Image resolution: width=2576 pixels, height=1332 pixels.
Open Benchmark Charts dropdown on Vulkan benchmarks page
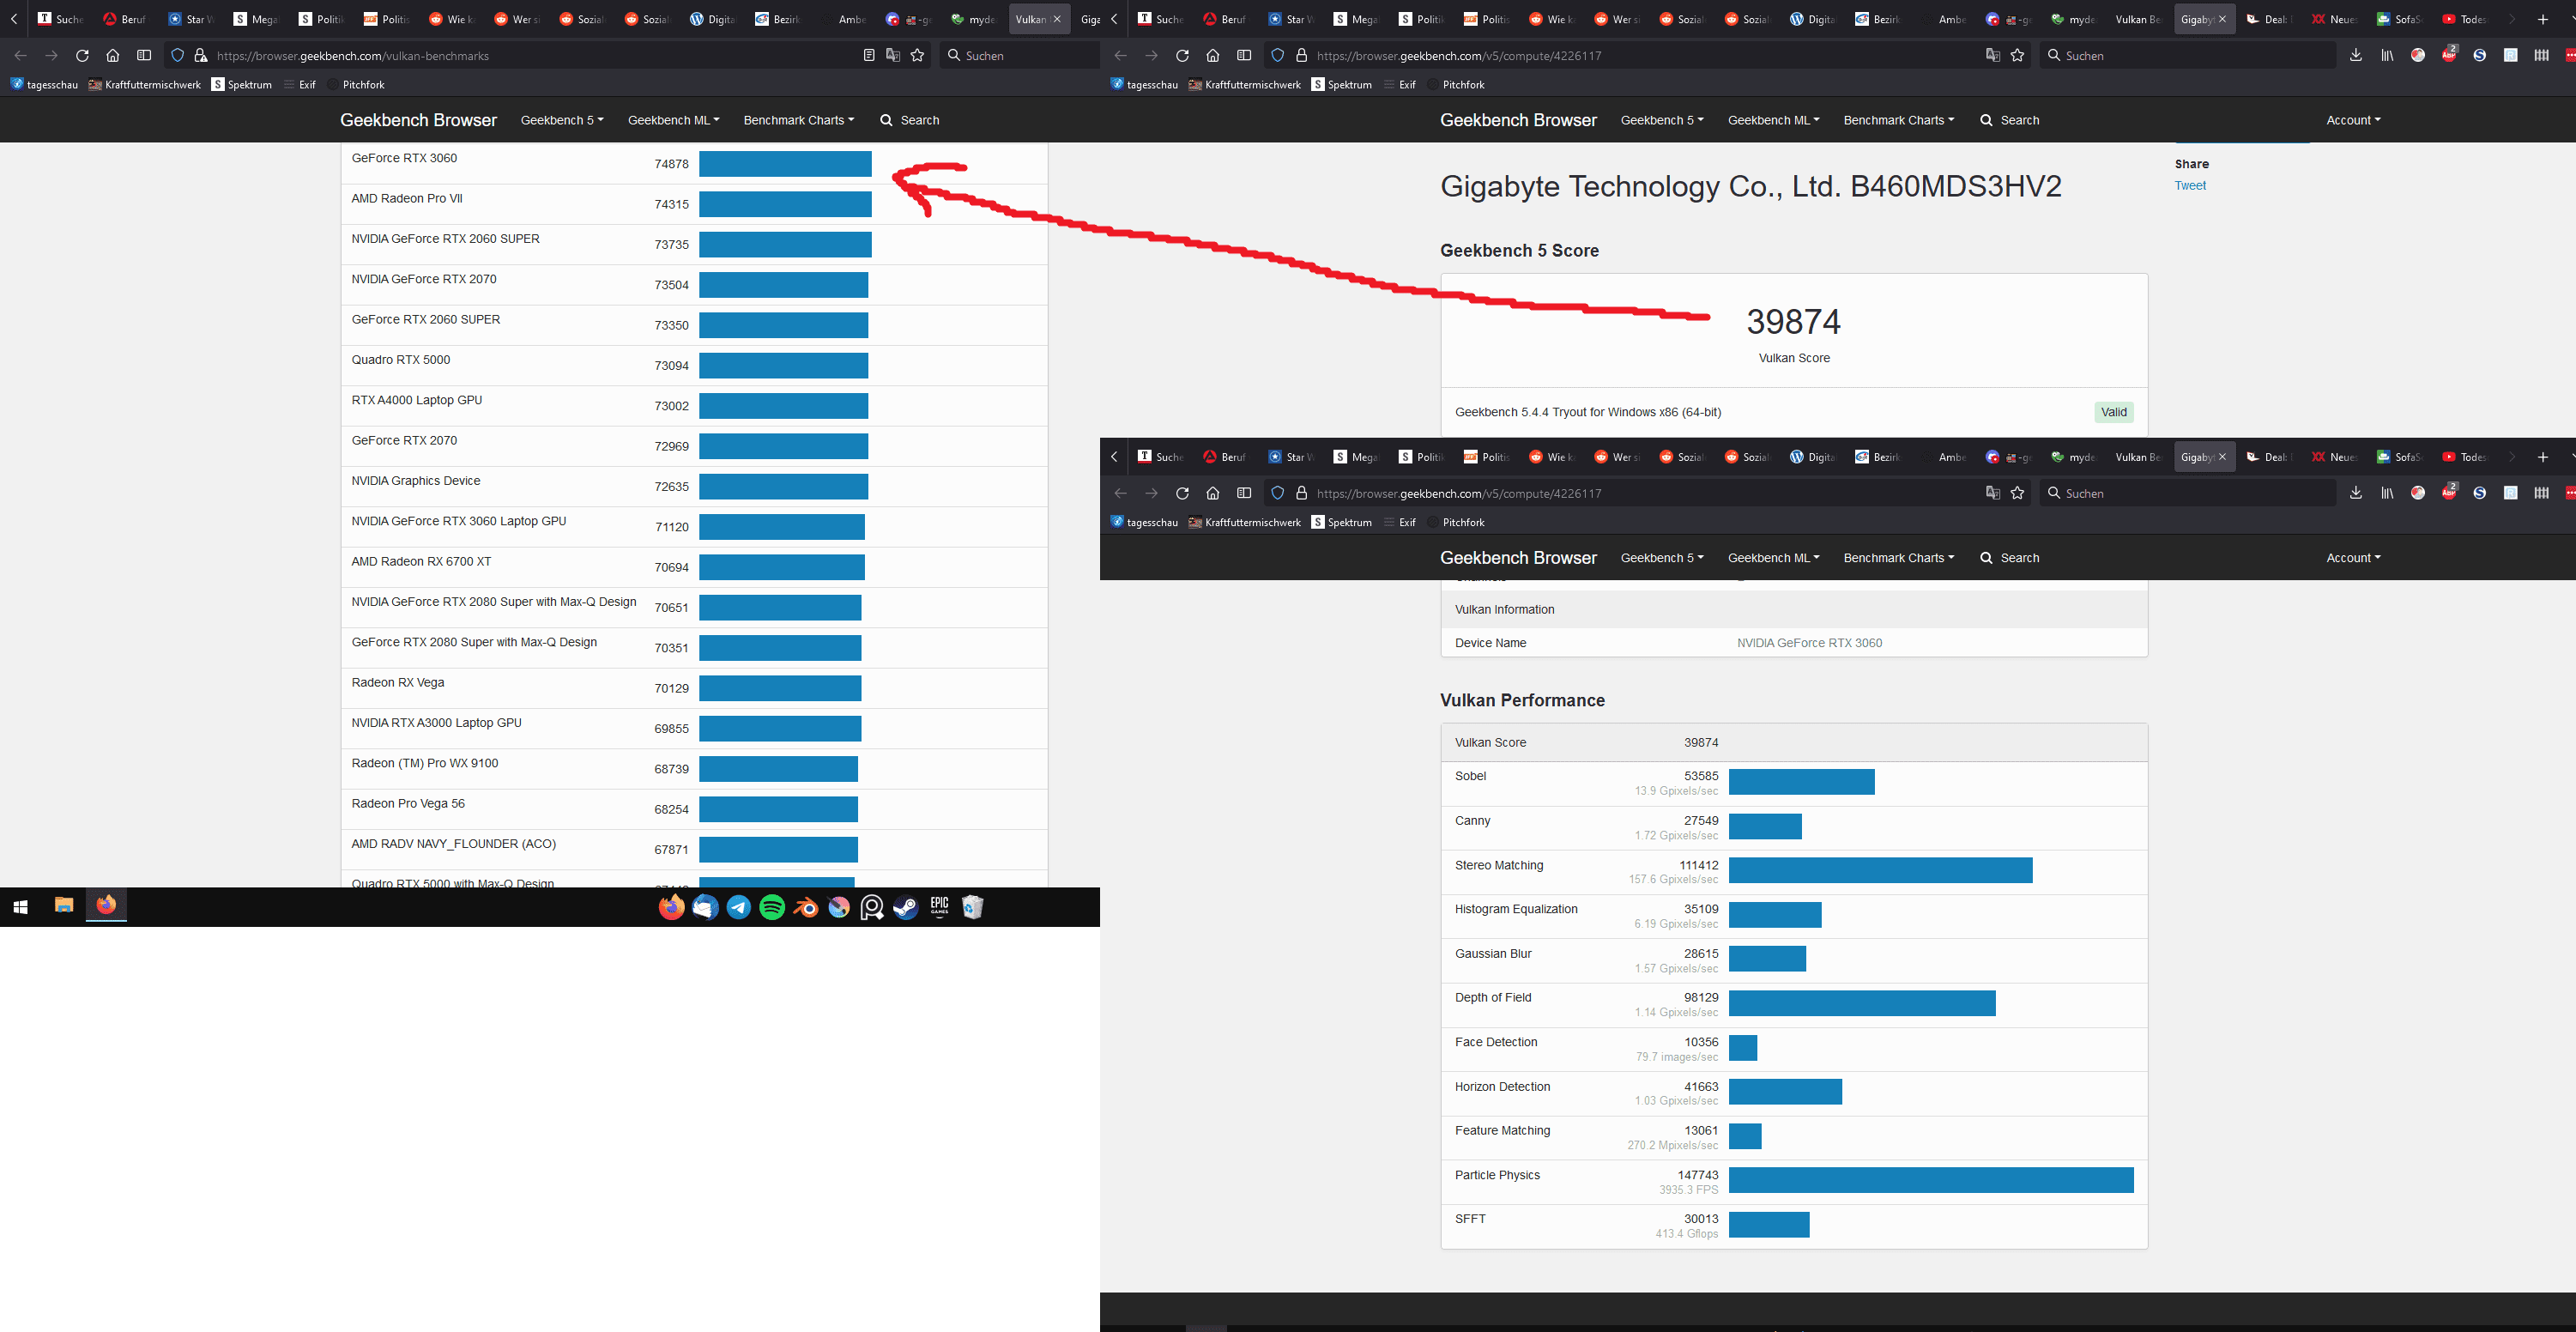pyautogui.click(x=798, y=120)
